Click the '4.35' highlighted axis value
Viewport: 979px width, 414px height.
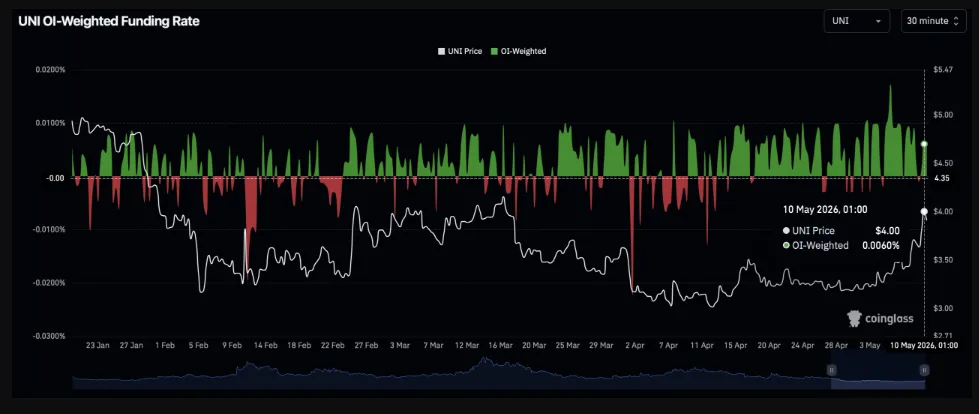[941, 178]
